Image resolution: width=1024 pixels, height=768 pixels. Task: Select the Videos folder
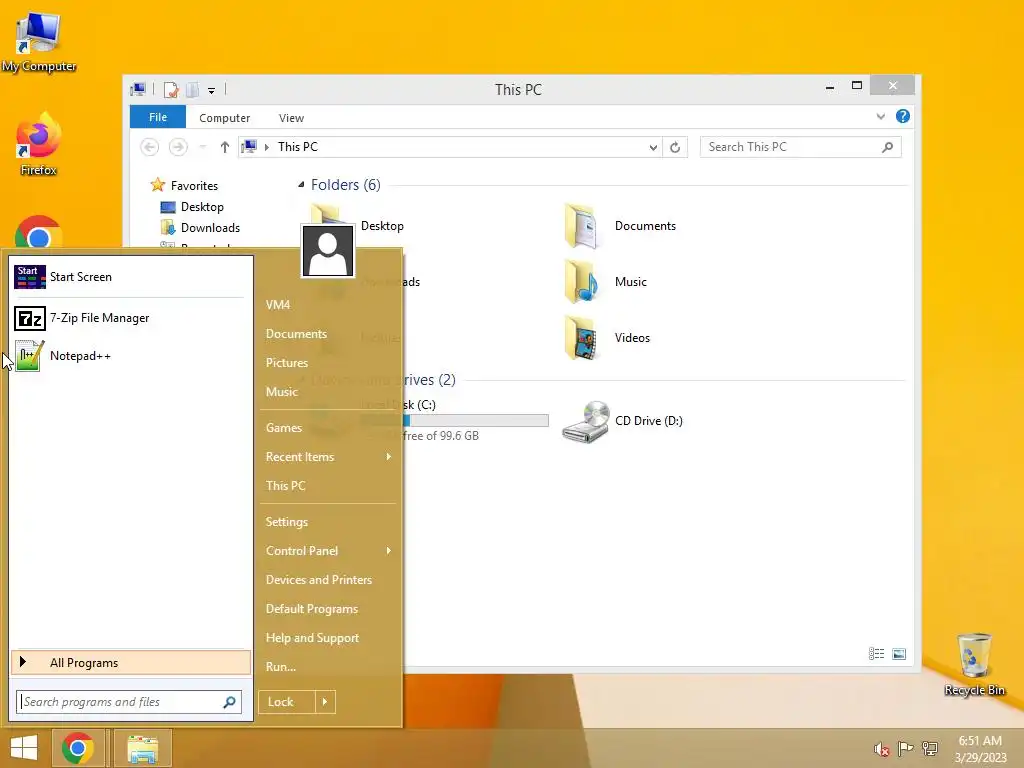(607, 338)
